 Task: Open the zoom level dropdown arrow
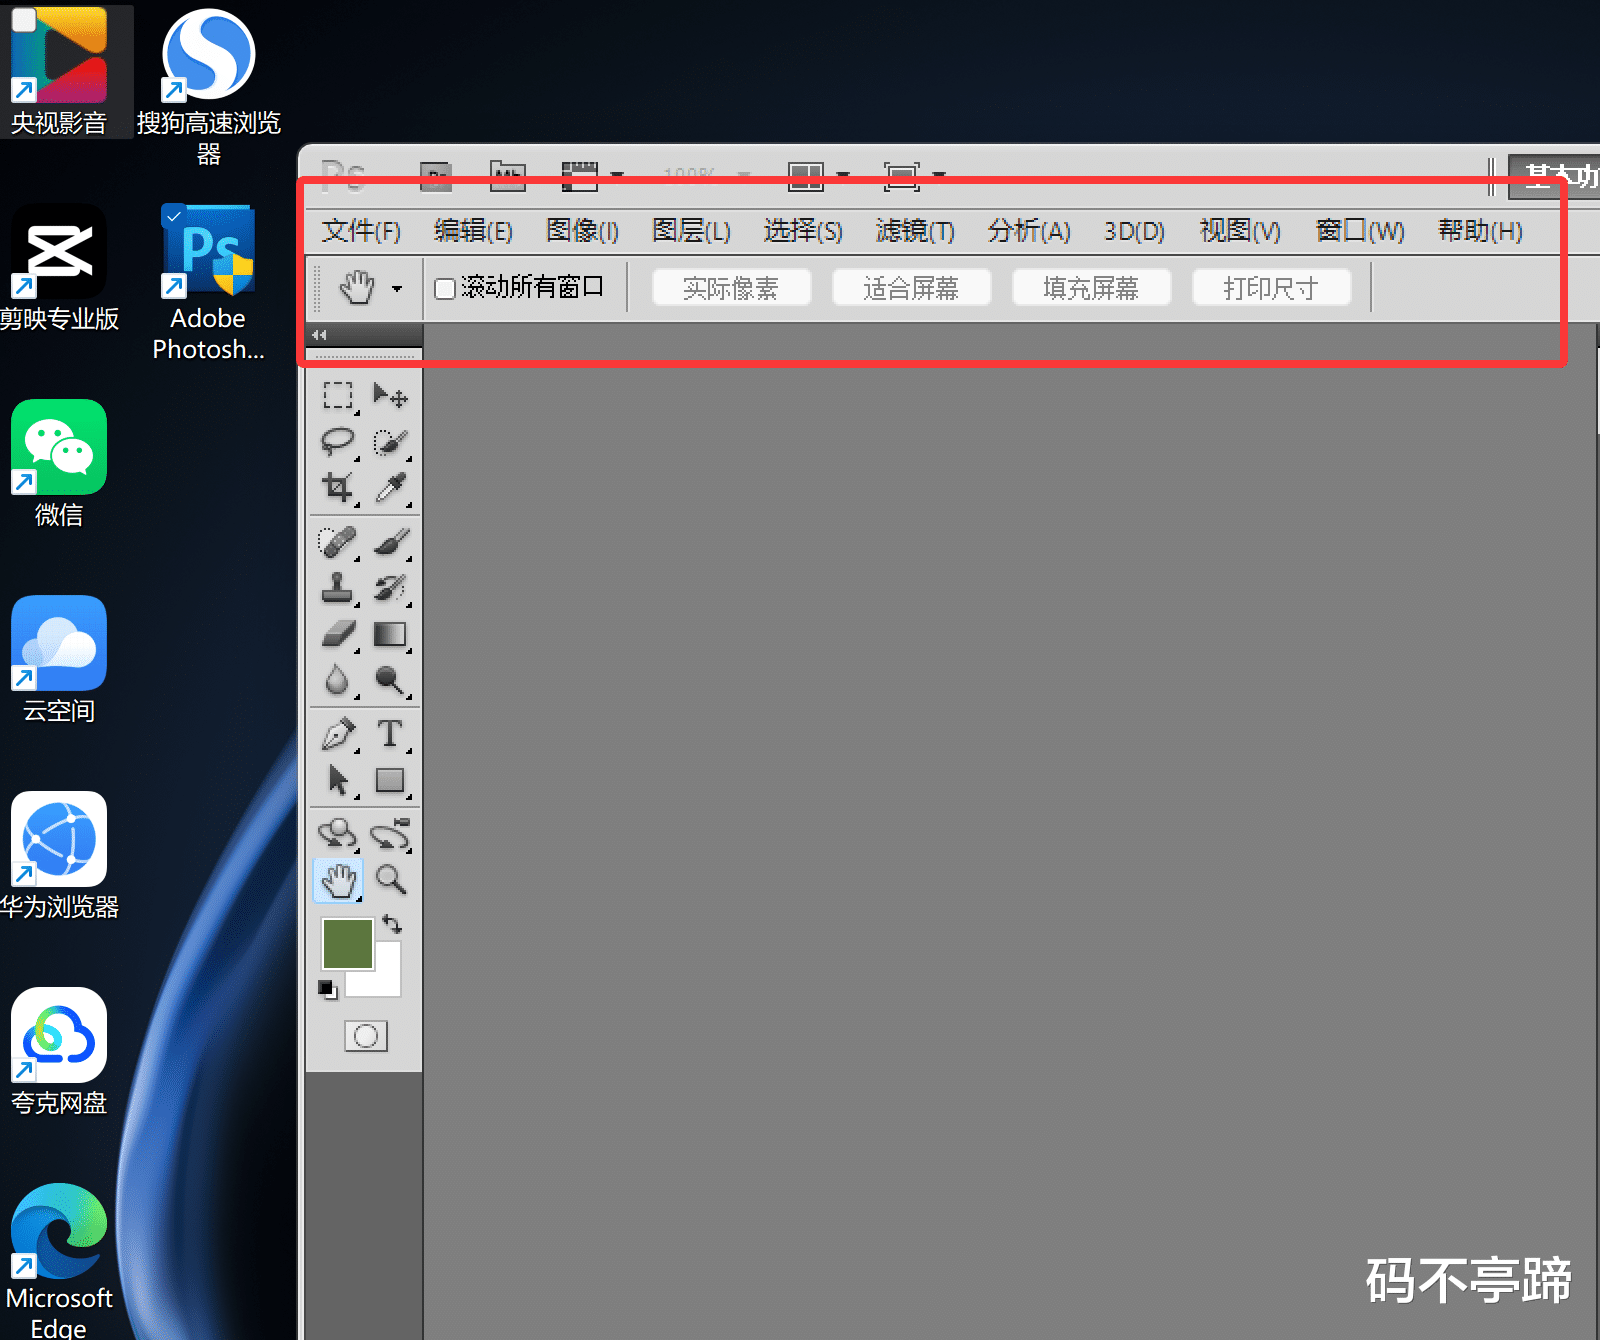(744, 177)
